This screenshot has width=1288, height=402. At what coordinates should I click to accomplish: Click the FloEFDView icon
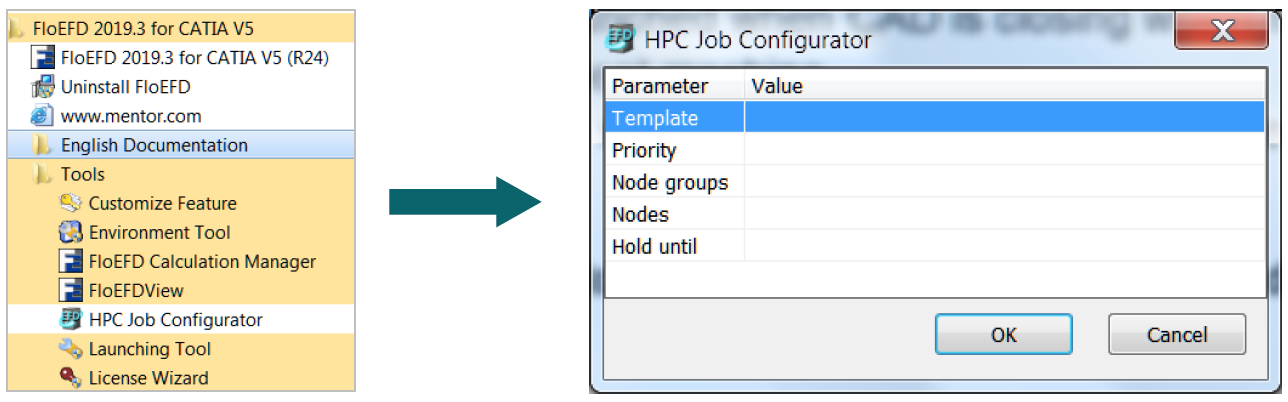coord(70,290)
